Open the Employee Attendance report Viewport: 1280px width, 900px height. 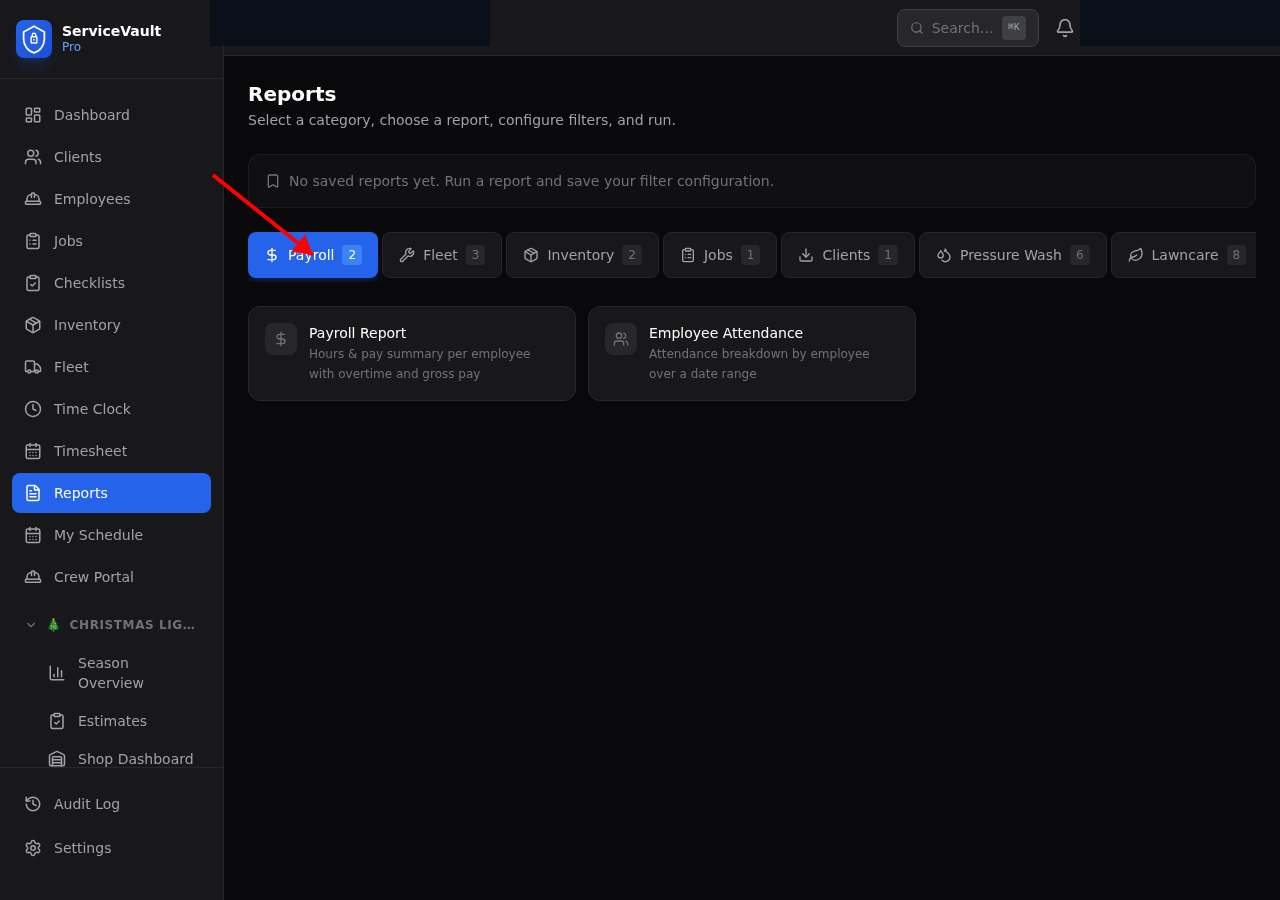coord(751,353)
